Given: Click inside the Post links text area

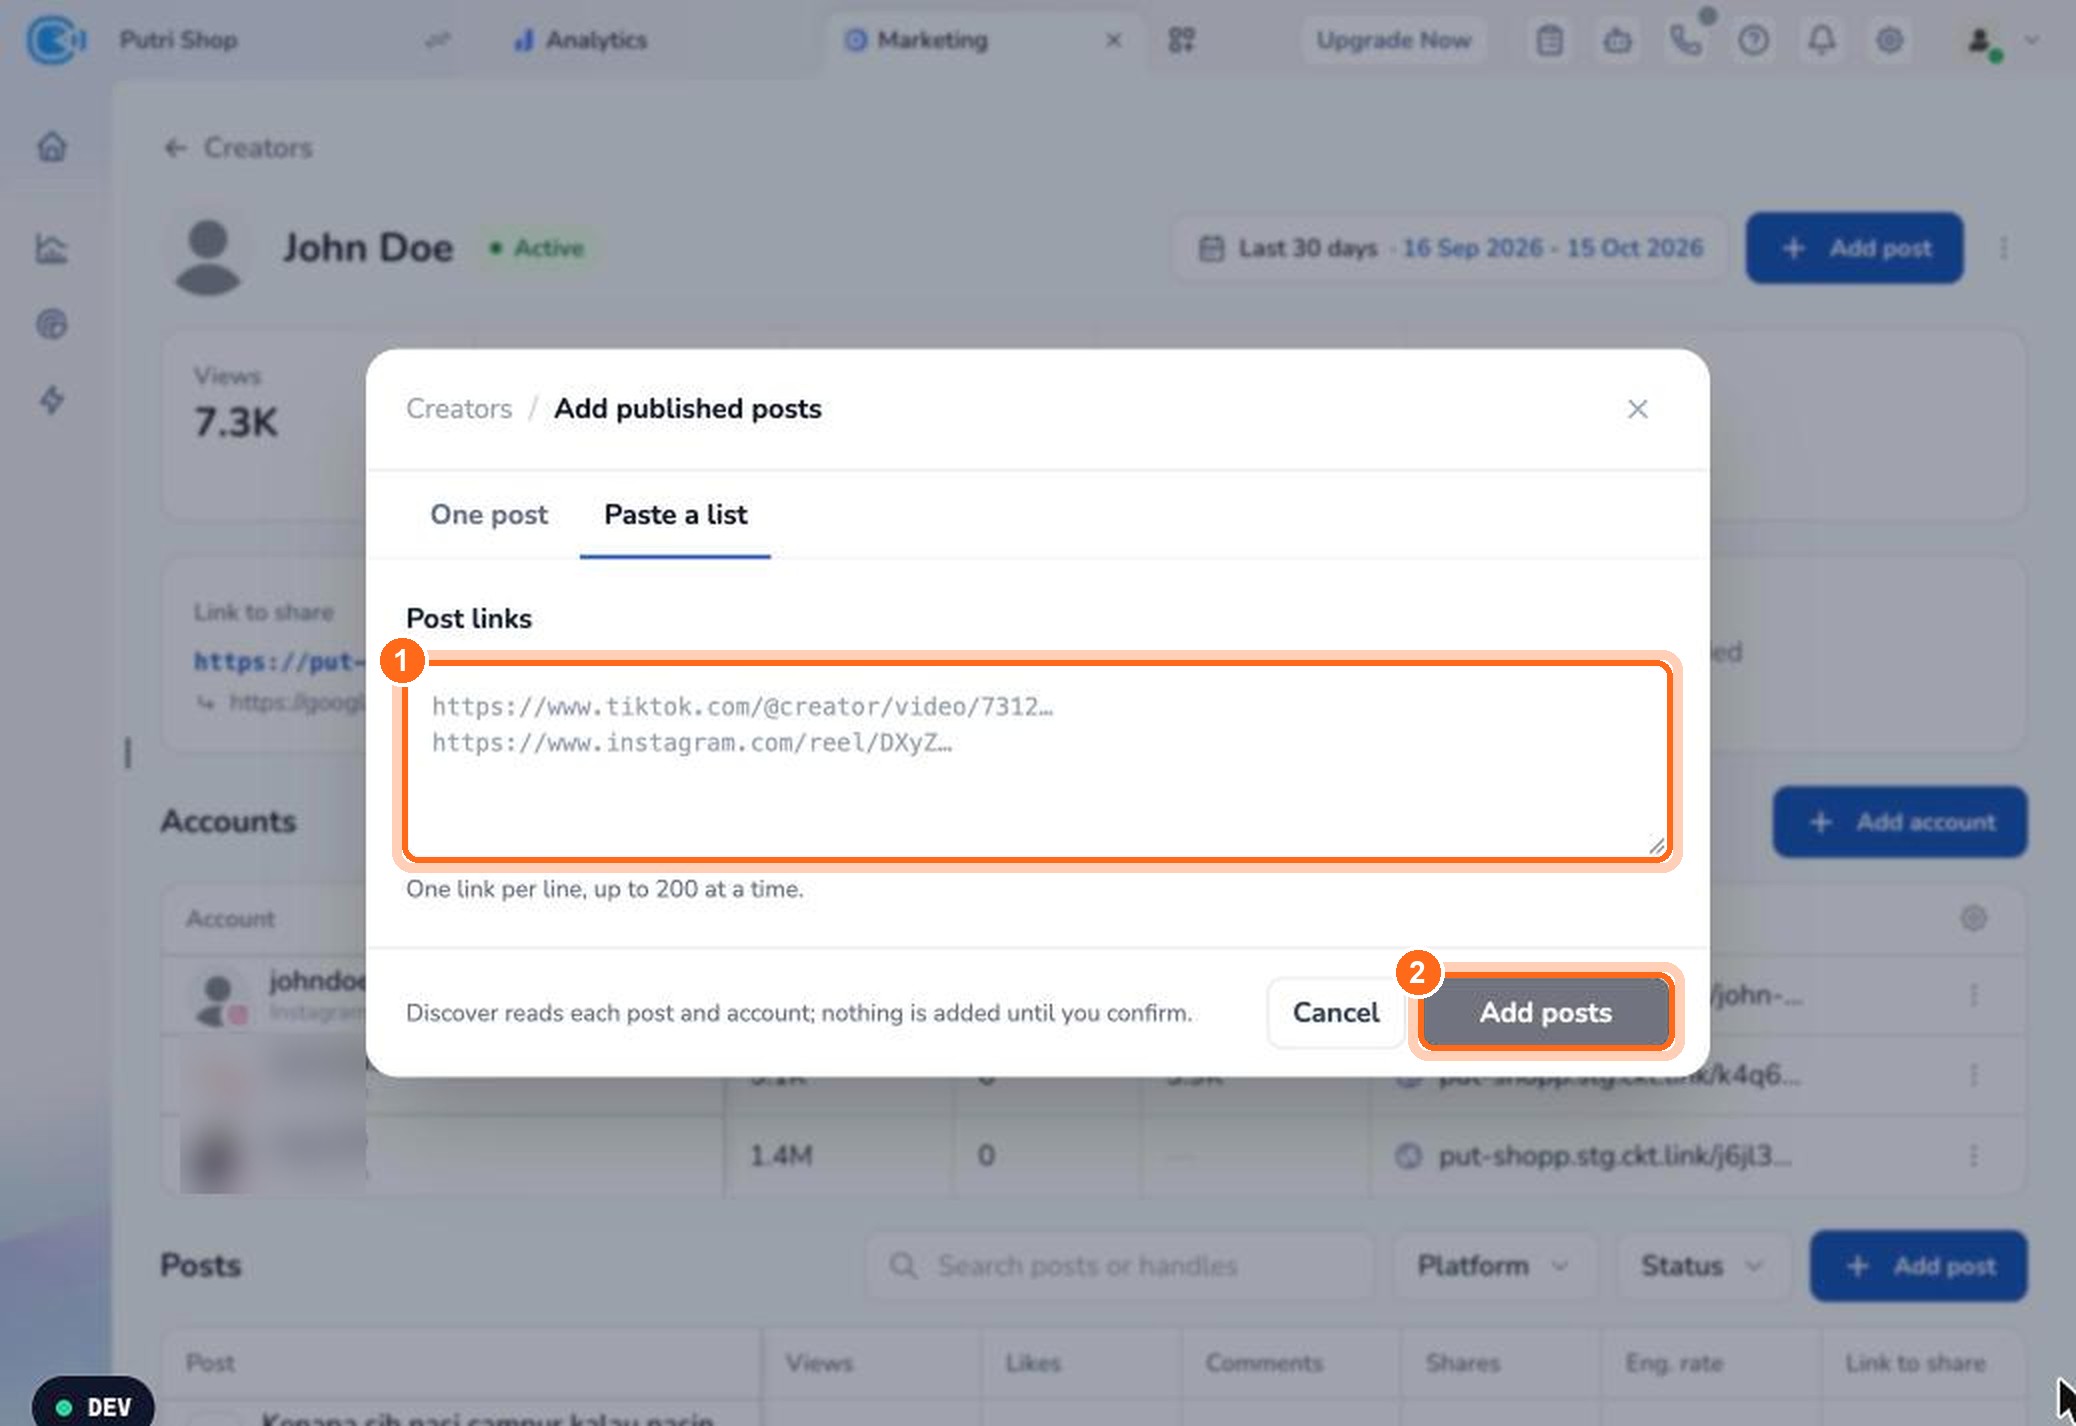Looking at the screenshot, I should pyautogui.click(x=1037, y=760).
